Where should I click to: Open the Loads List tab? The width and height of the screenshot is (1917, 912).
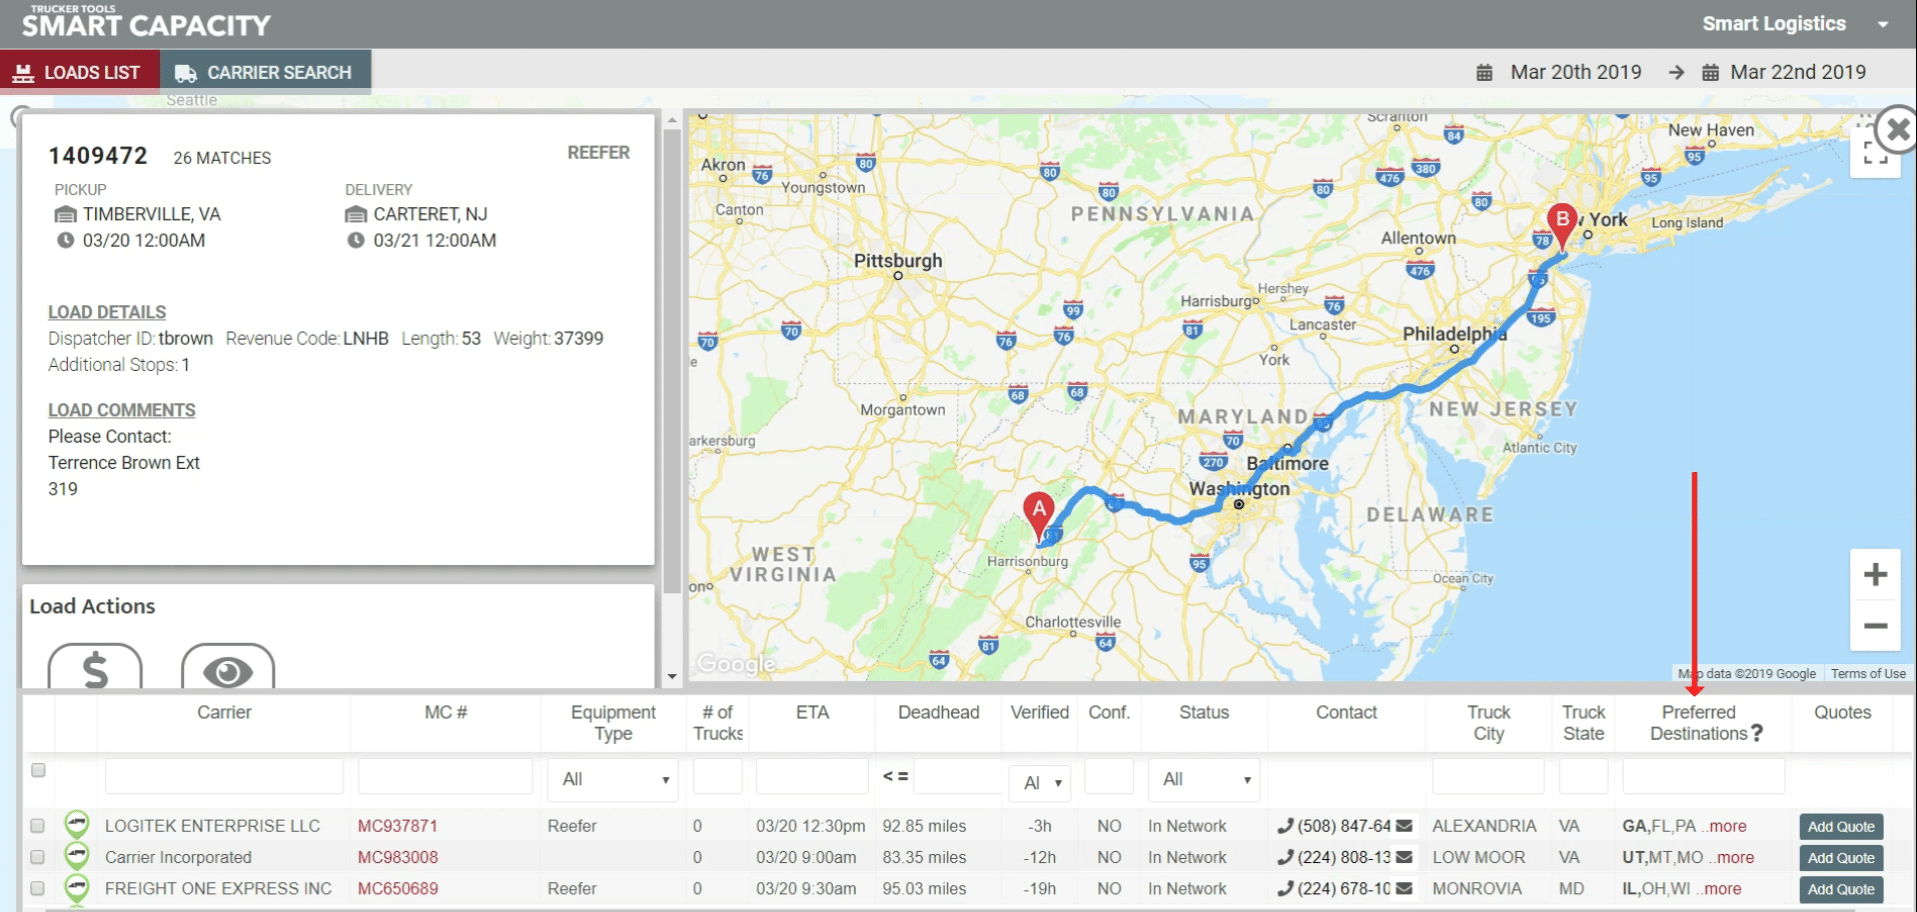(x=80, y=72)
